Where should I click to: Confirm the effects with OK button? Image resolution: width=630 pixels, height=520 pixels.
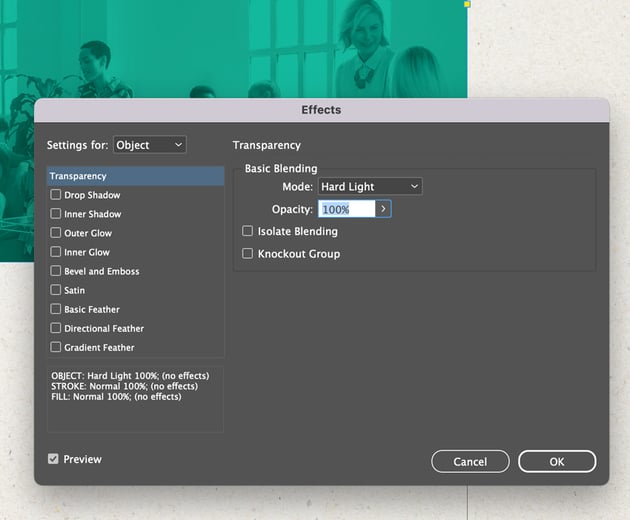(557, 461)
